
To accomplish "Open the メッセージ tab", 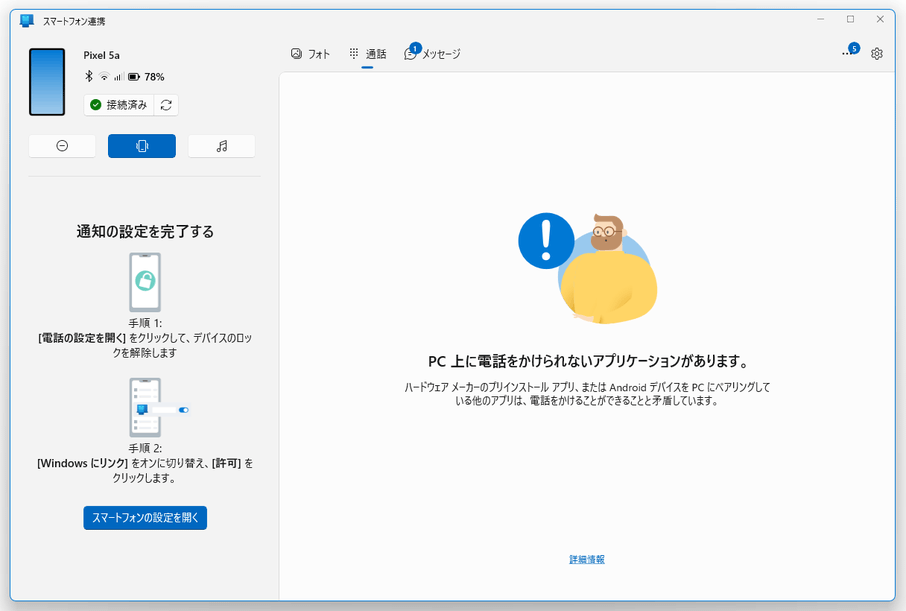I will [x=432, y=54].
